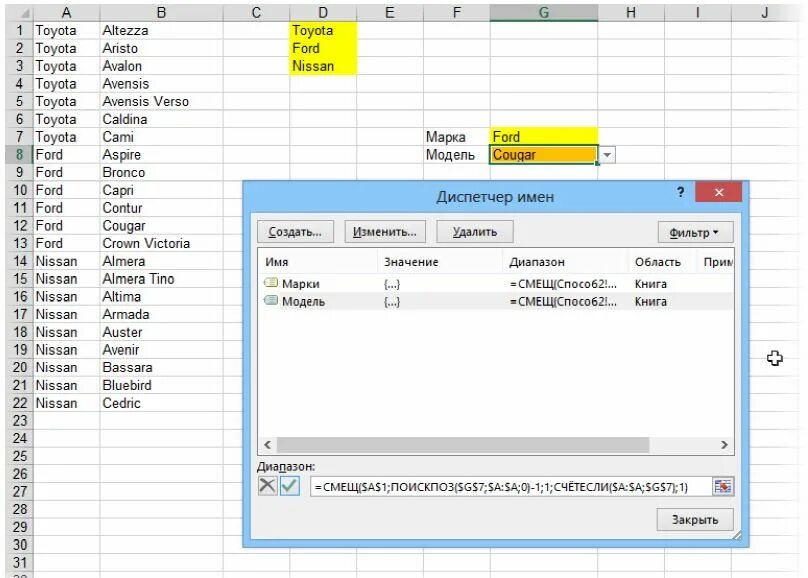The width and height of the screenshot is (808, 578).
Task: Click the Создать... button
Action: 295,232
